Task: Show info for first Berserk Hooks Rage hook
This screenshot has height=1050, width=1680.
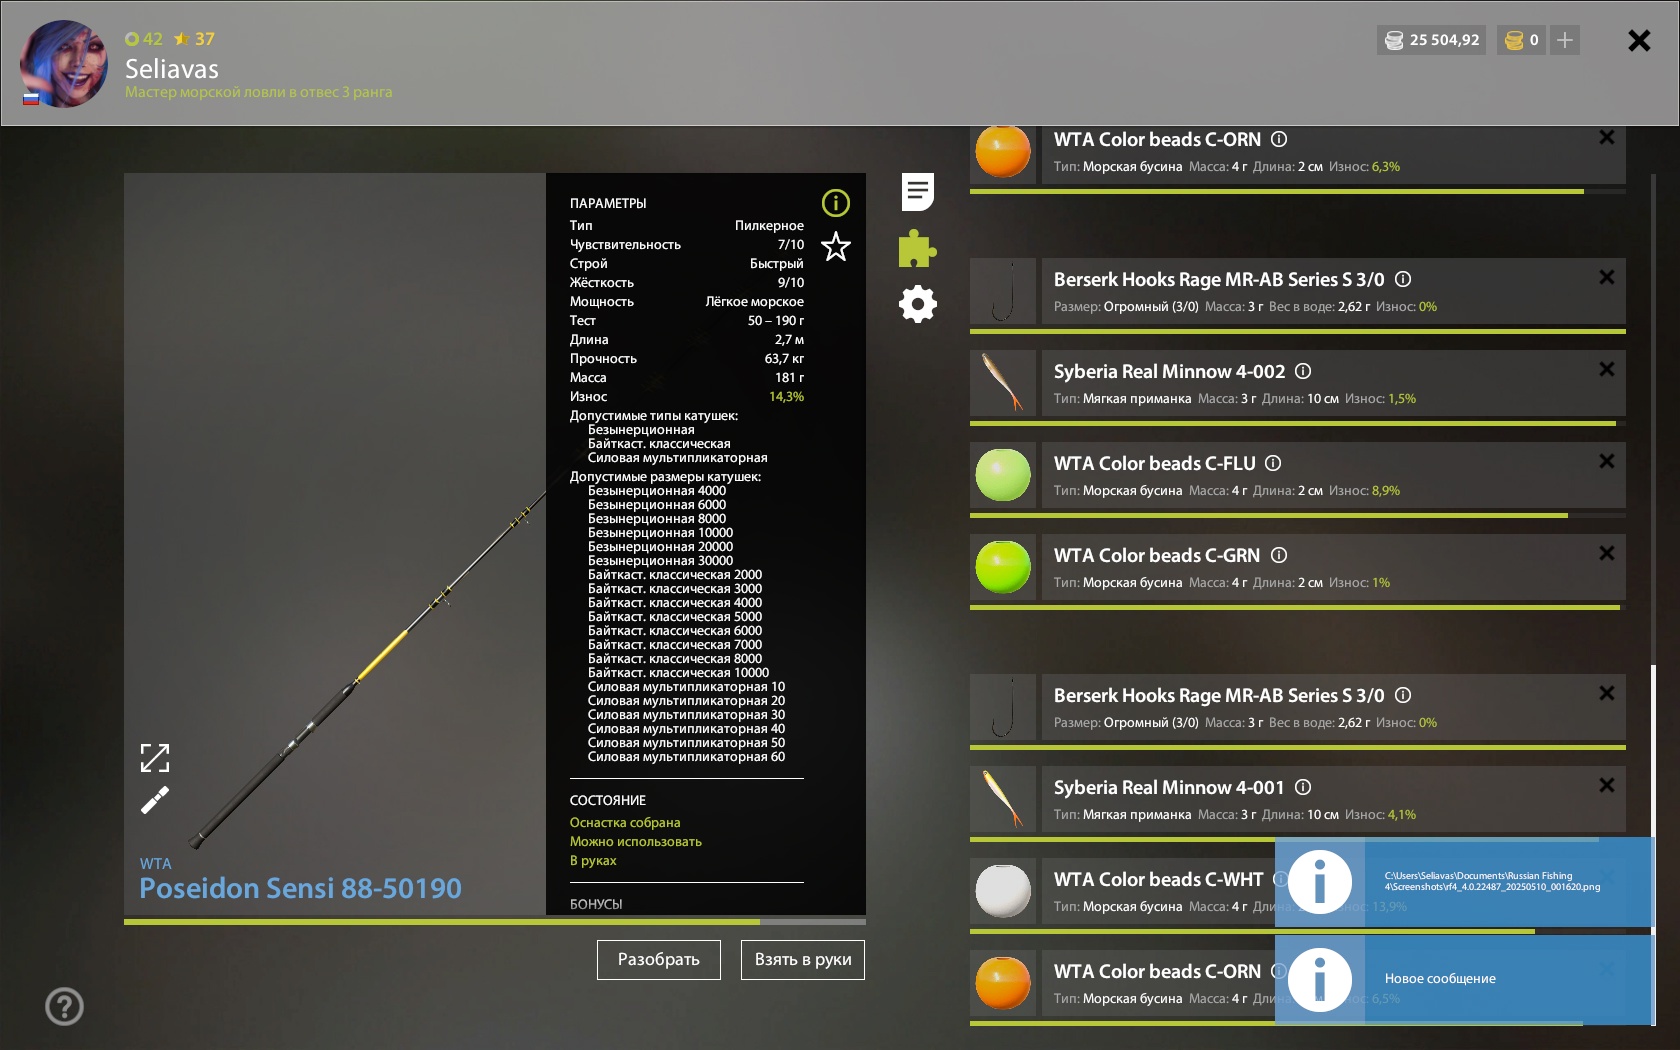Action: (x=1403, y=279)
